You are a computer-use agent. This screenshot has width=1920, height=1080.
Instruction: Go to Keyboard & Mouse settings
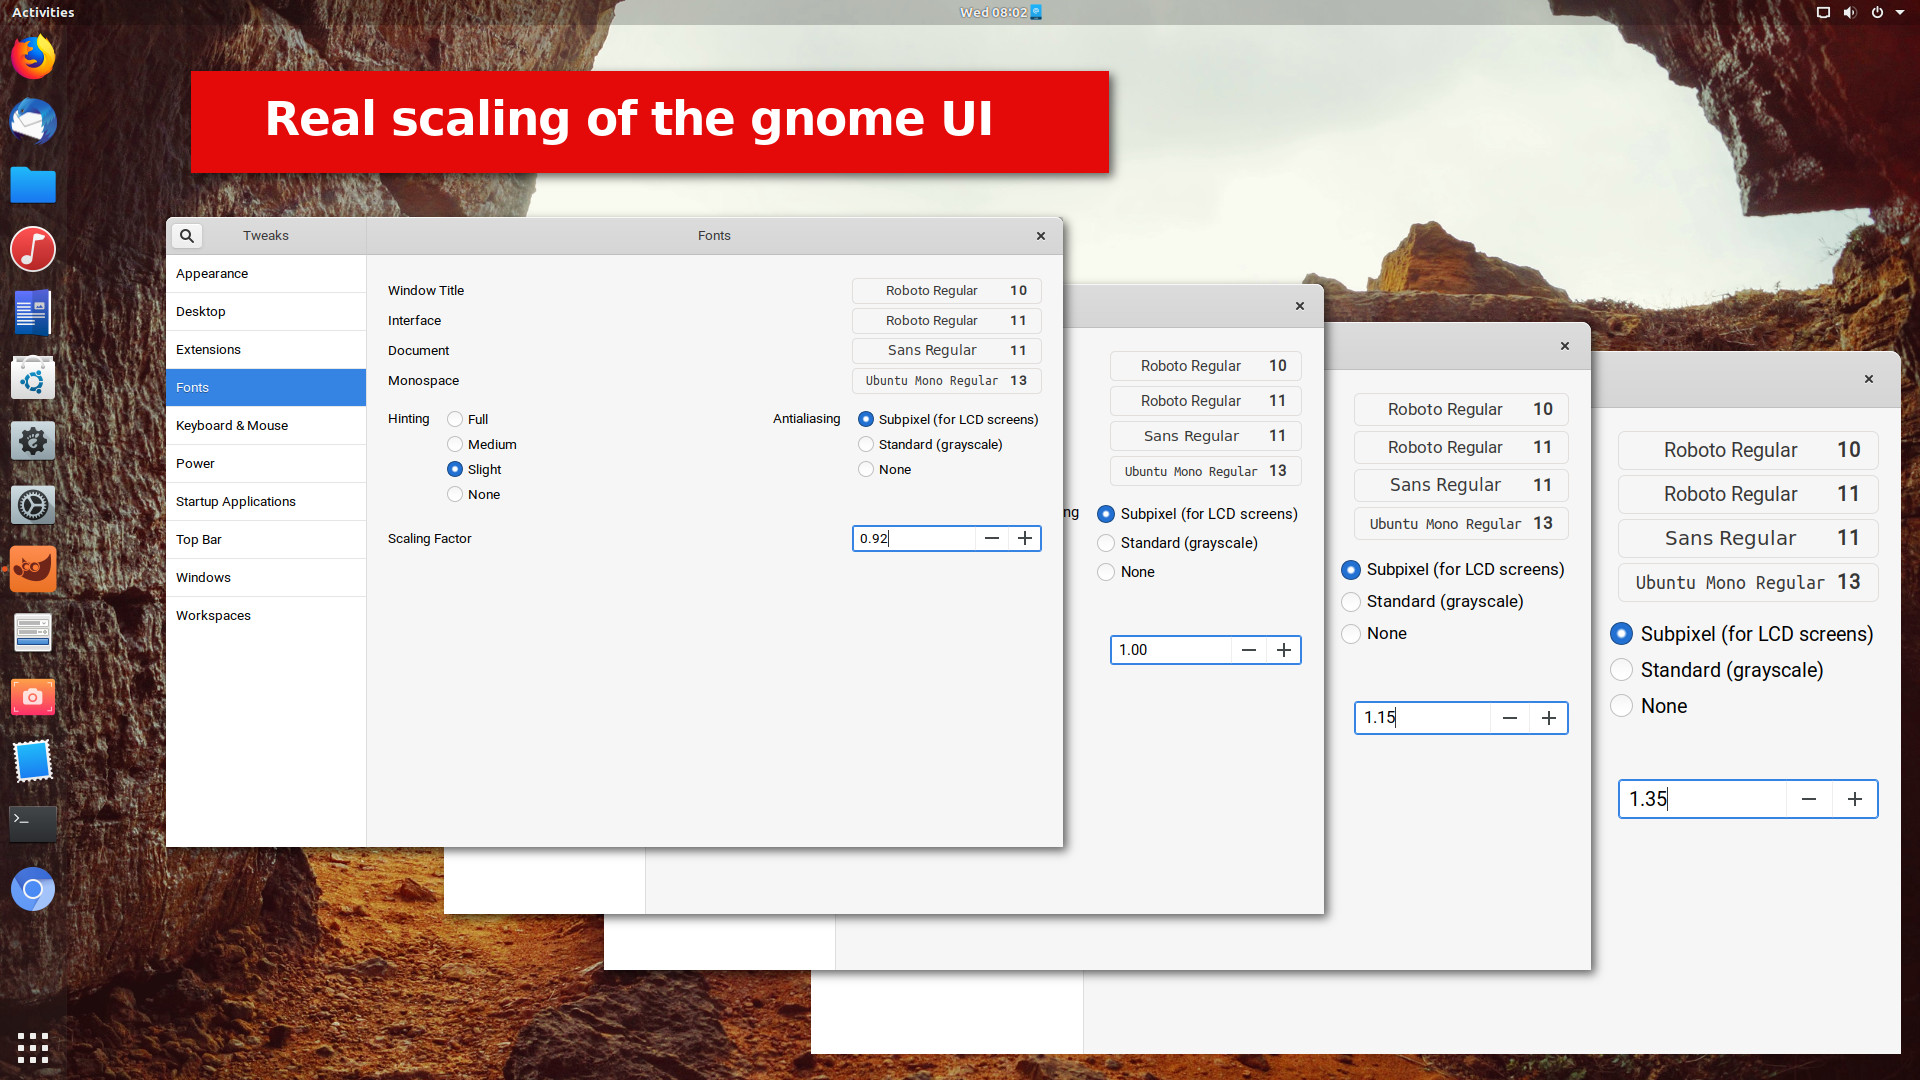266,426
